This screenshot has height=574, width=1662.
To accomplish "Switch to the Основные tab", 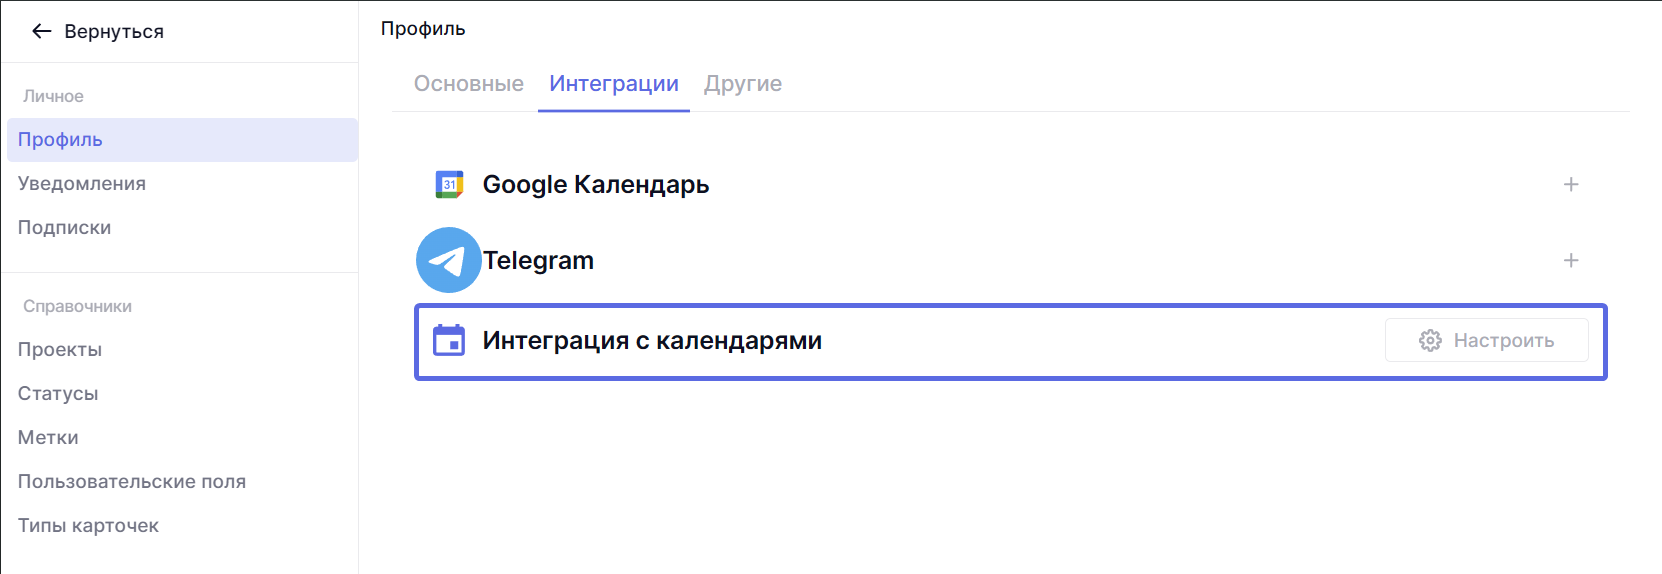I will coord(468,84).
